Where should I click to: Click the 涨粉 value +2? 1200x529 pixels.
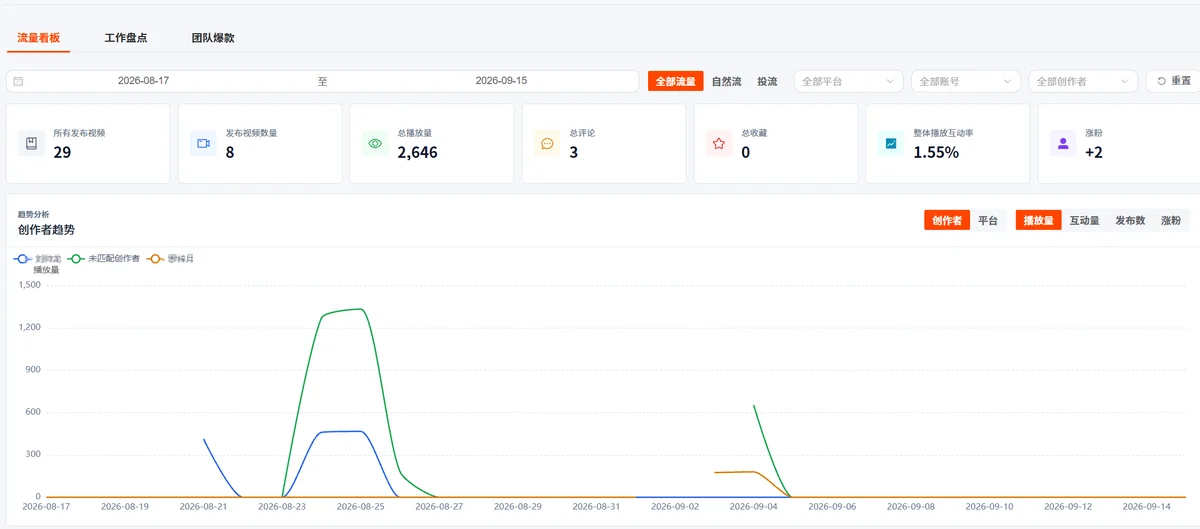click(1094, 153)
